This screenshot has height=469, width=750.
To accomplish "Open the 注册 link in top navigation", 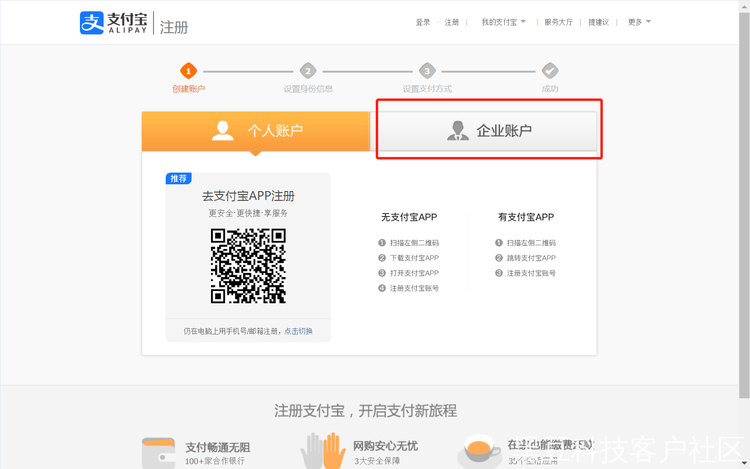I will click(x=452, y=22).
